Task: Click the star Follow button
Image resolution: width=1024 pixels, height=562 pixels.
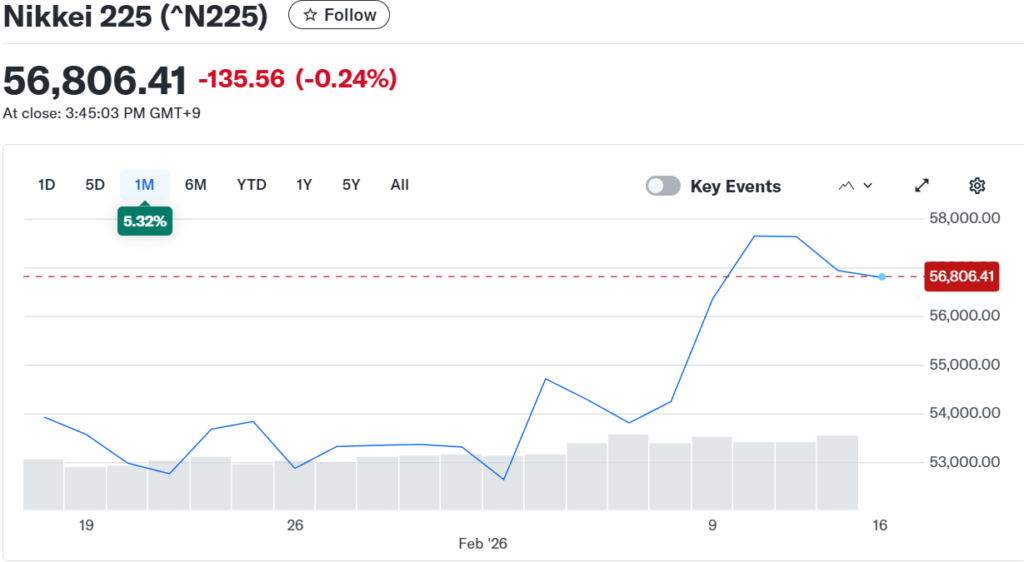Action: [339, 15]
